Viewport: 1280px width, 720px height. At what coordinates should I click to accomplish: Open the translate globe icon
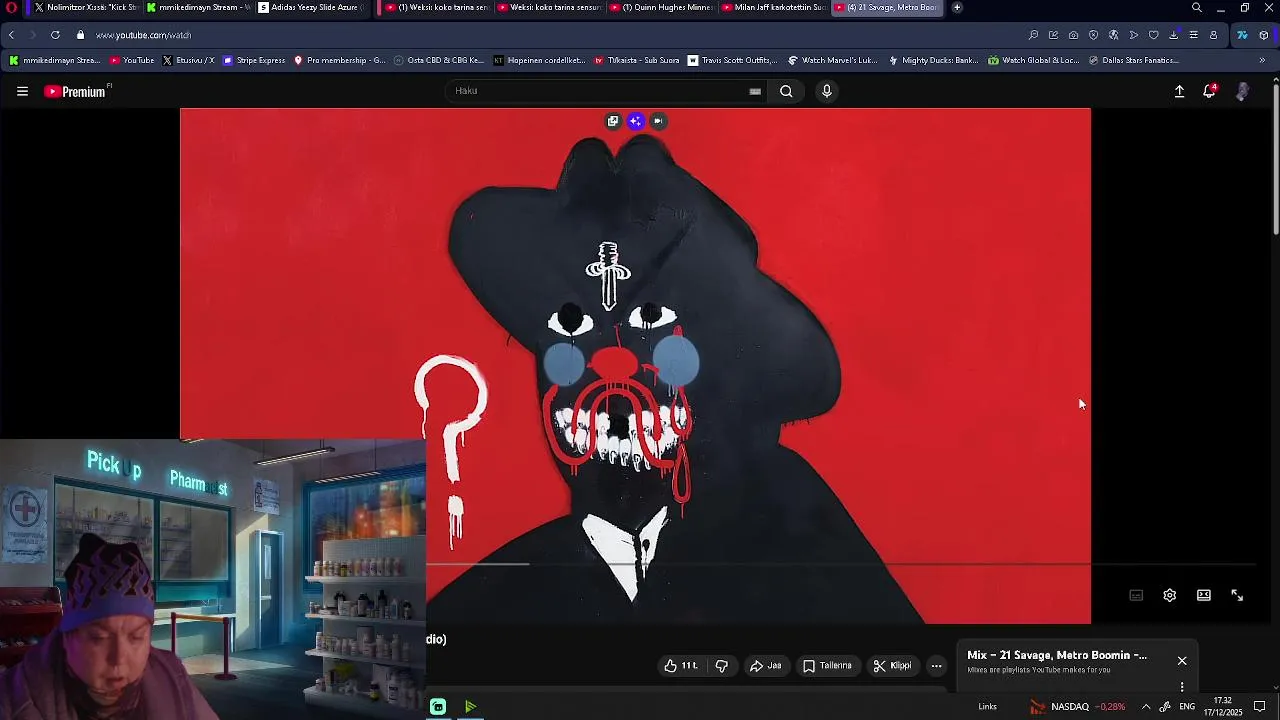pos(1113,35)
